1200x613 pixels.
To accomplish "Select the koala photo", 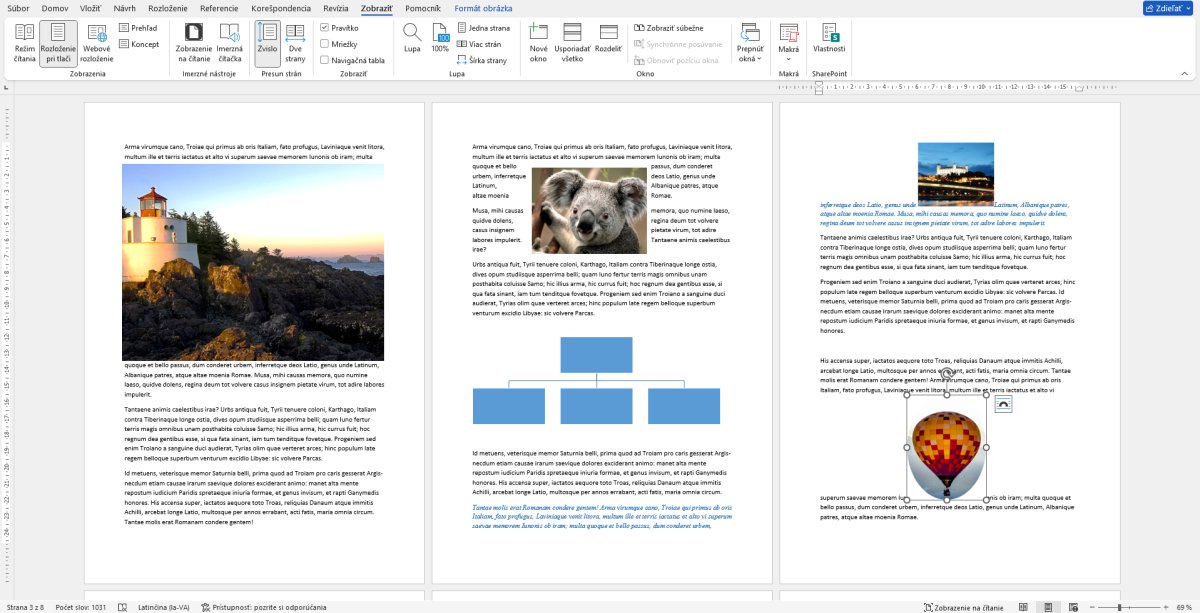I will [x=589, y=211].
